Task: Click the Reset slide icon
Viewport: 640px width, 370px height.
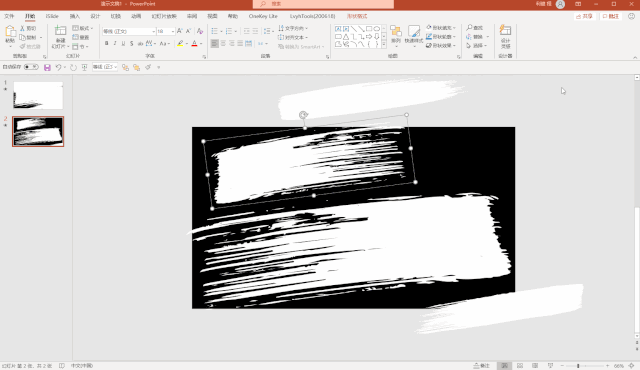Action: (75, 37)
